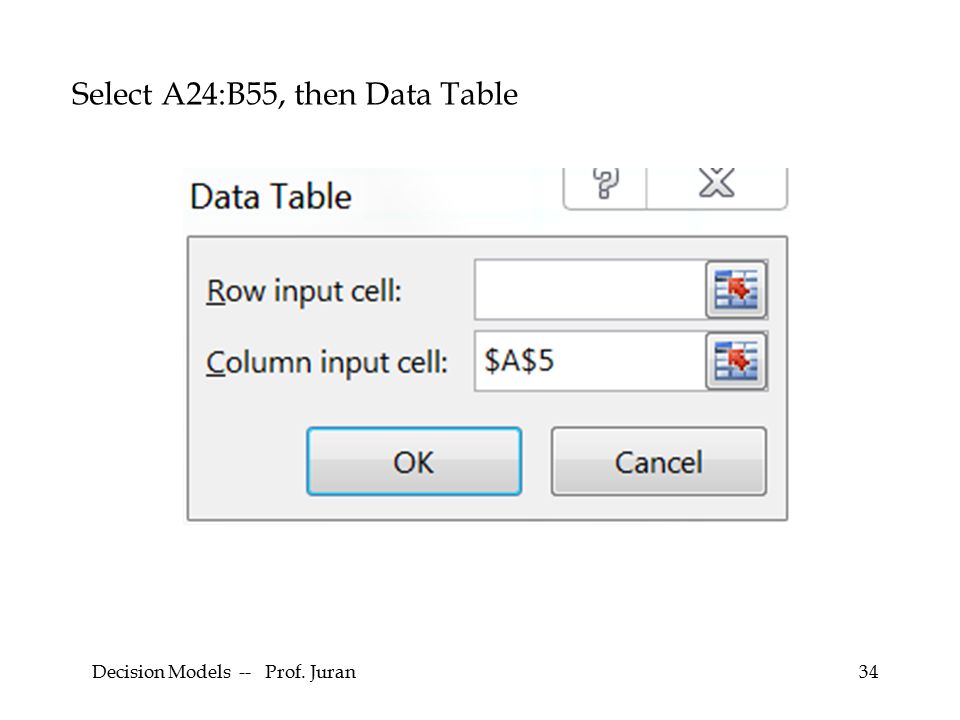960x720 pixels.
Task: Click the range selector icon for Row input cell
Action: tap(737, 290)
